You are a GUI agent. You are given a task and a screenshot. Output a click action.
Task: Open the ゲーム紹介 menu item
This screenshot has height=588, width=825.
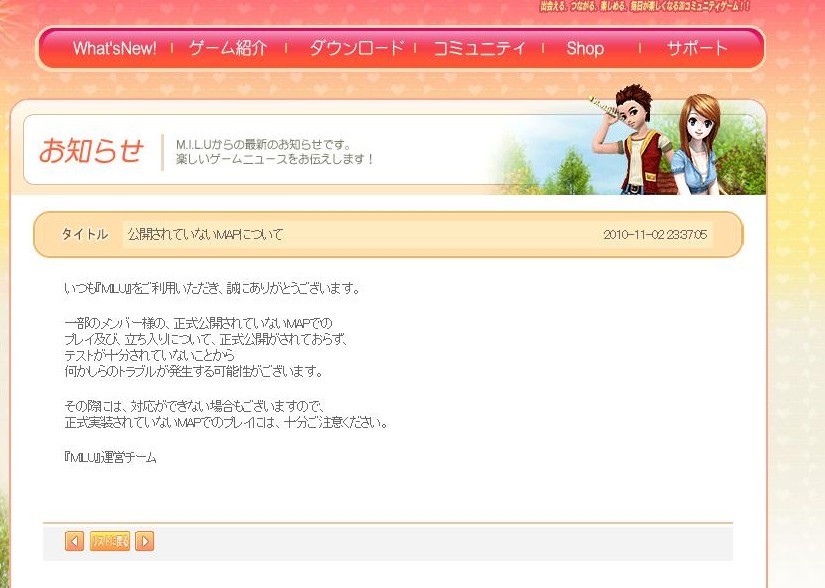click(228, 48)
